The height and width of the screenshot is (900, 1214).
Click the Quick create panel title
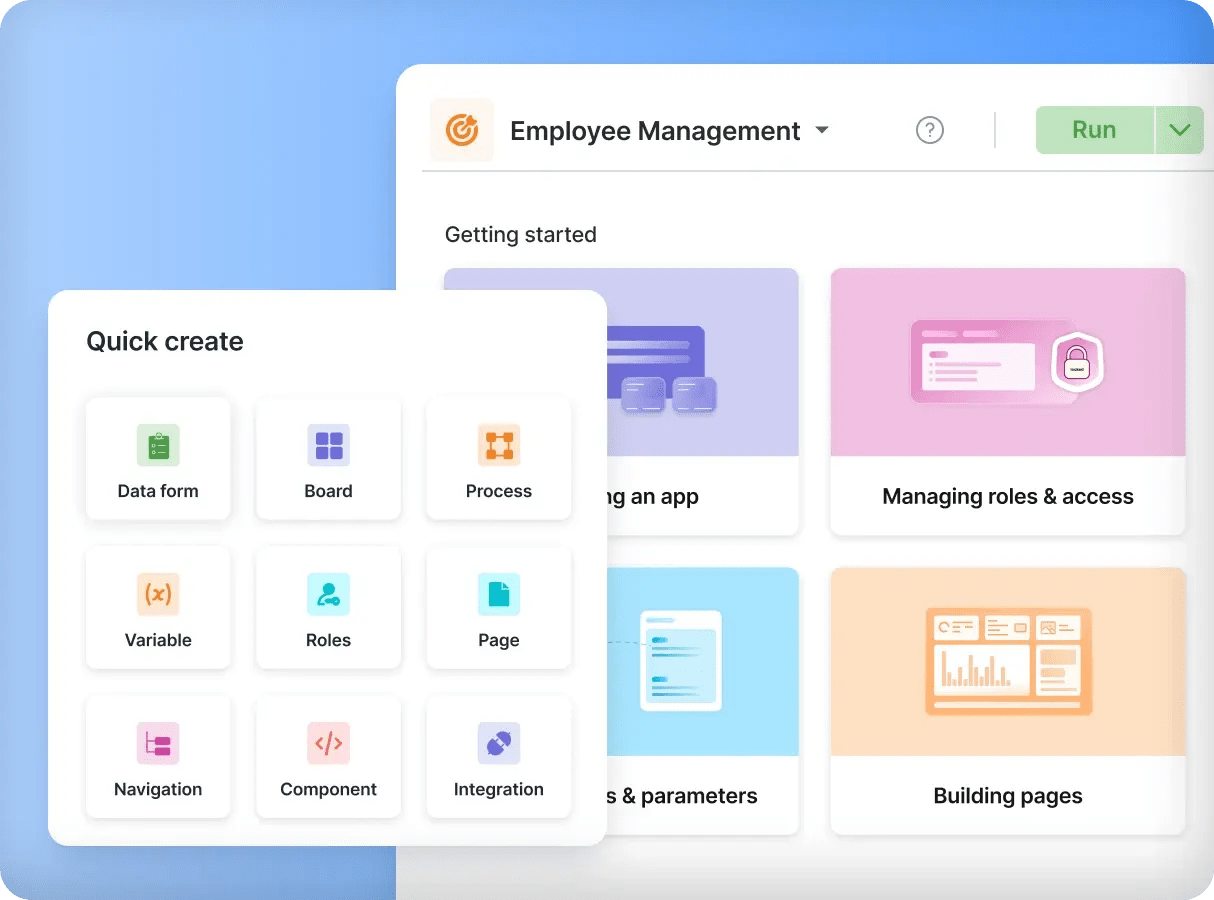tap(165, 341)
